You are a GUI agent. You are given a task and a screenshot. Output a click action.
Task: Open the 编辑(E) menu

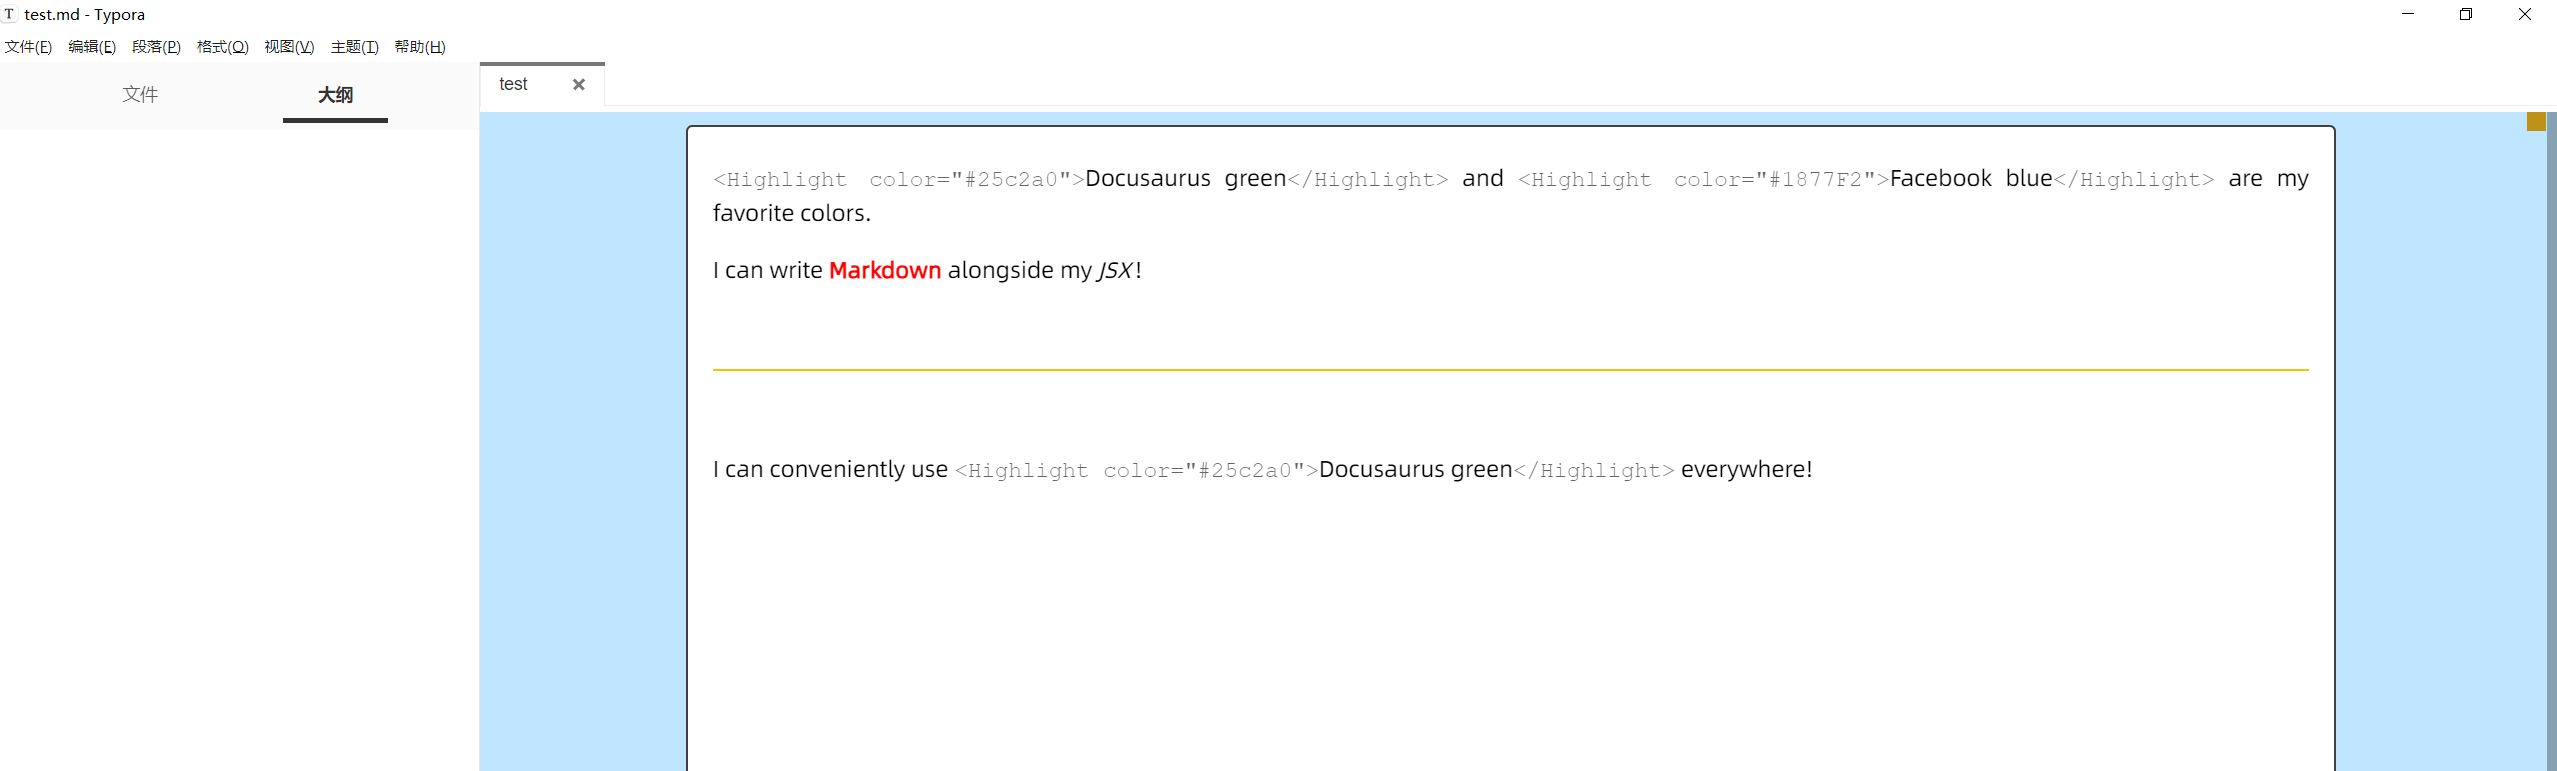[x=92, y=47]
